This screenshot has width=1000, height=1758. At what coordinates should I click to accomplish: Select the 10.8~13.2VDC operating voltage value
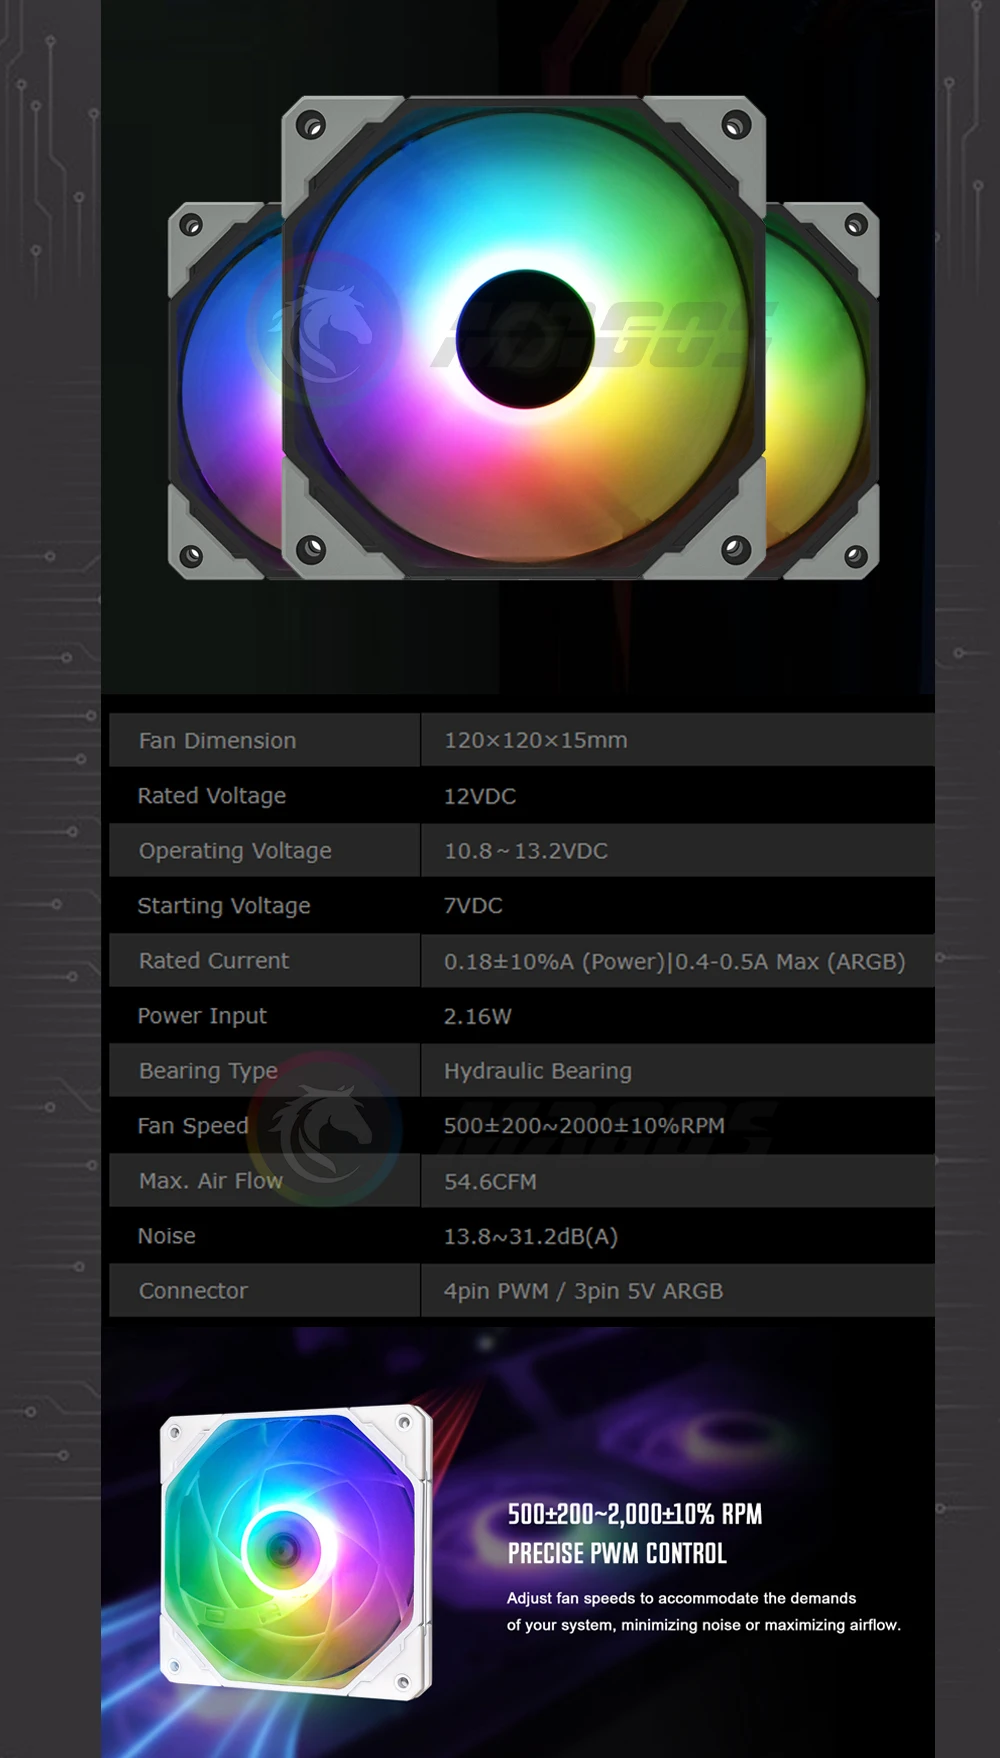point(525,851)
